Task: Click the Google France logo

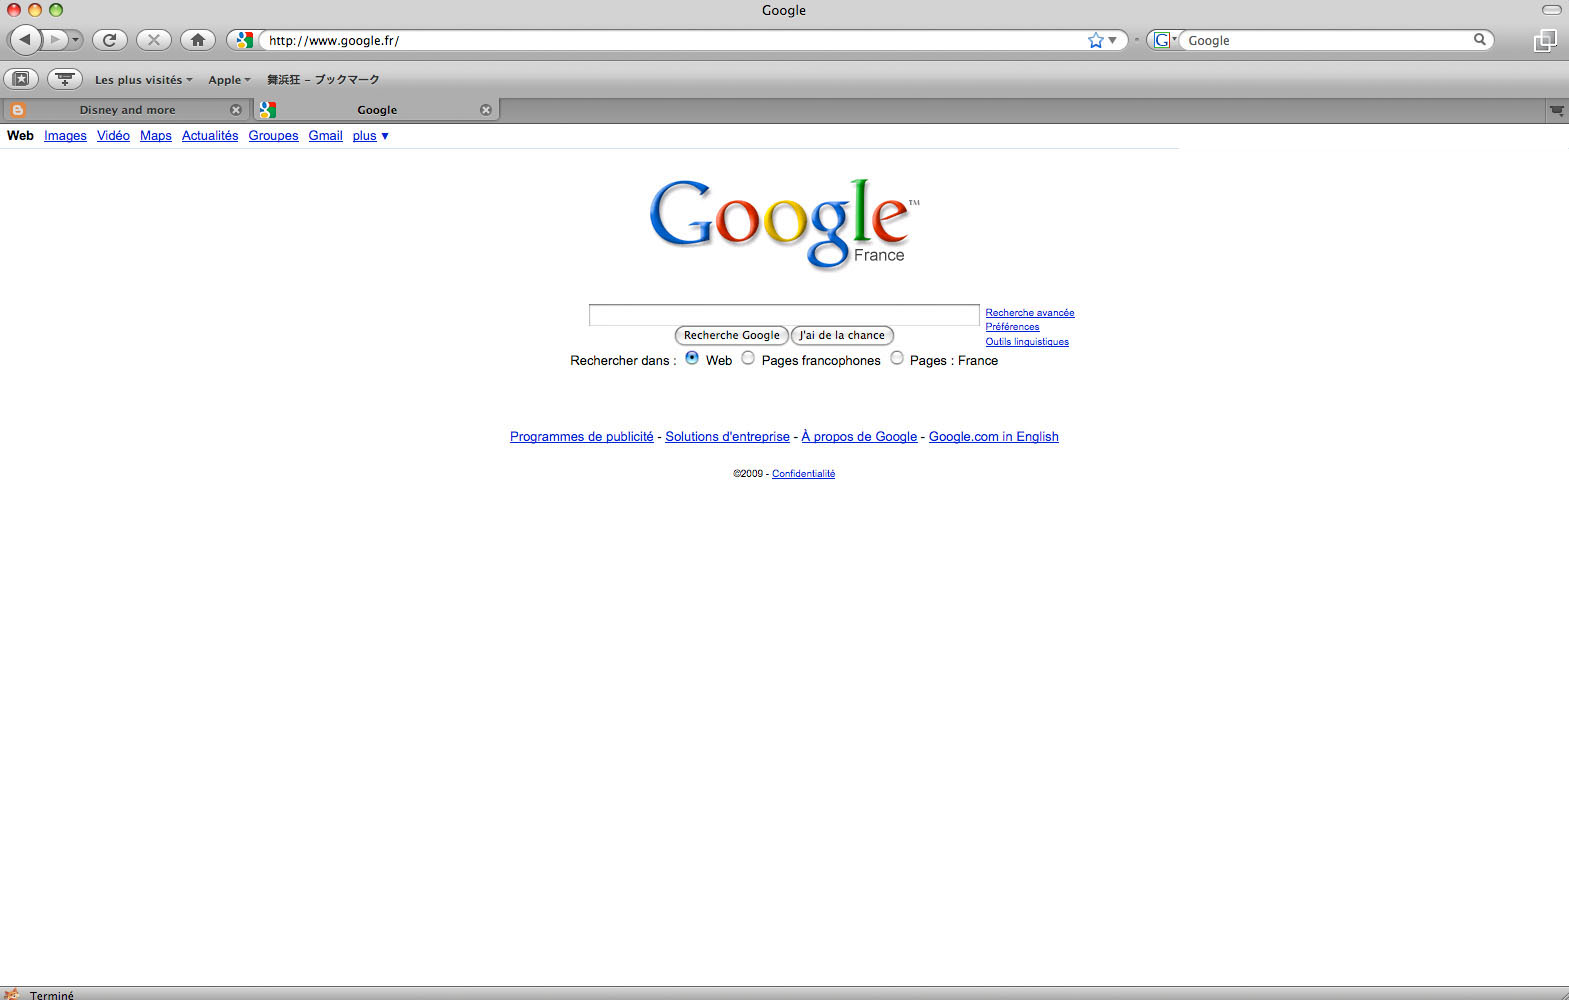Action: coord(784,224)
